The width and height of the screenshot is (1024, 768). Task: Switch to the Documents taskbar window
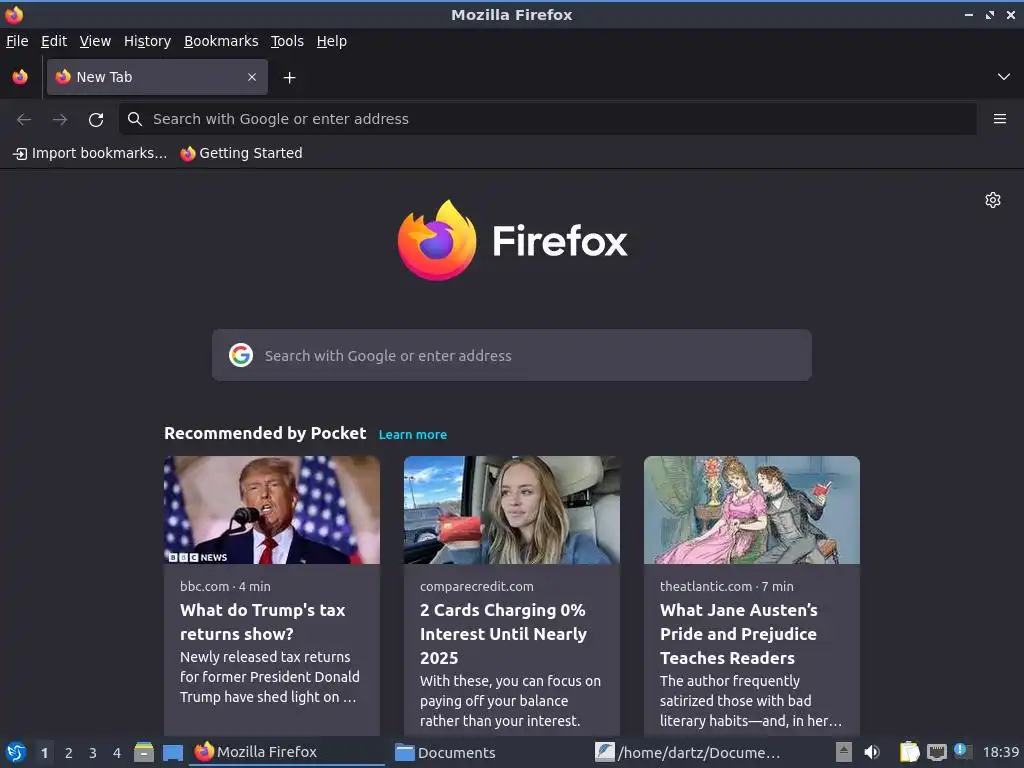(488, 752)
